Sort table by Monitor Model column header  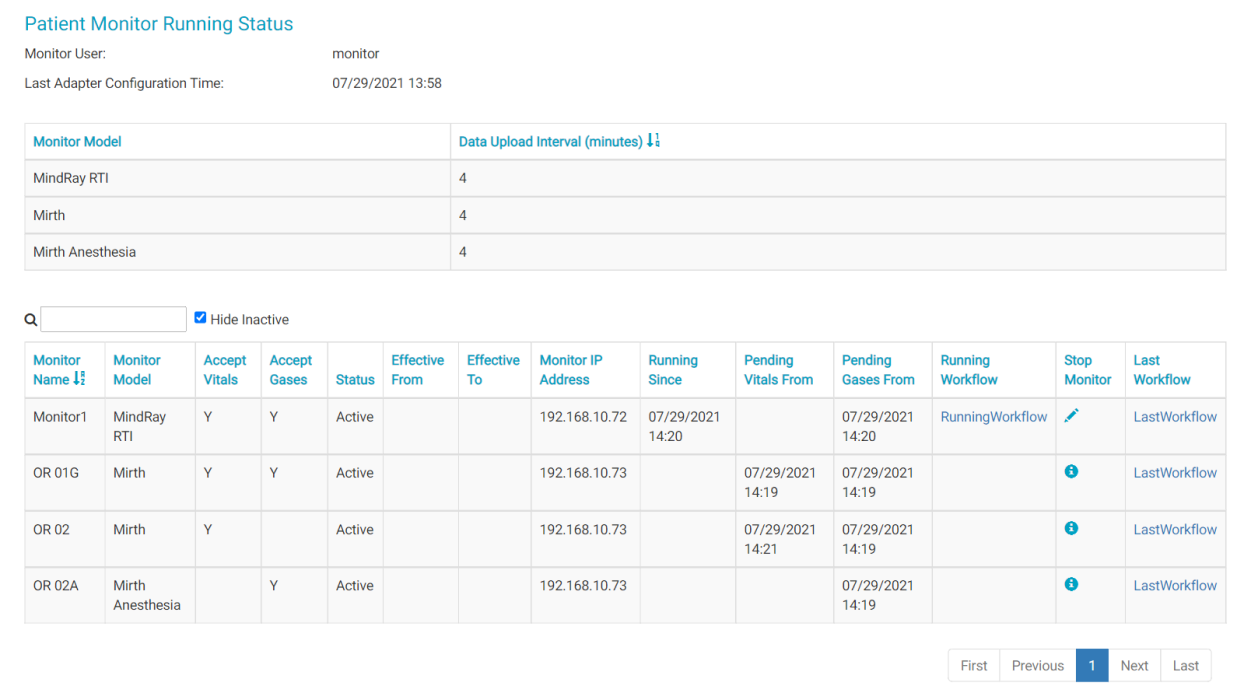[x=137, y=370]
